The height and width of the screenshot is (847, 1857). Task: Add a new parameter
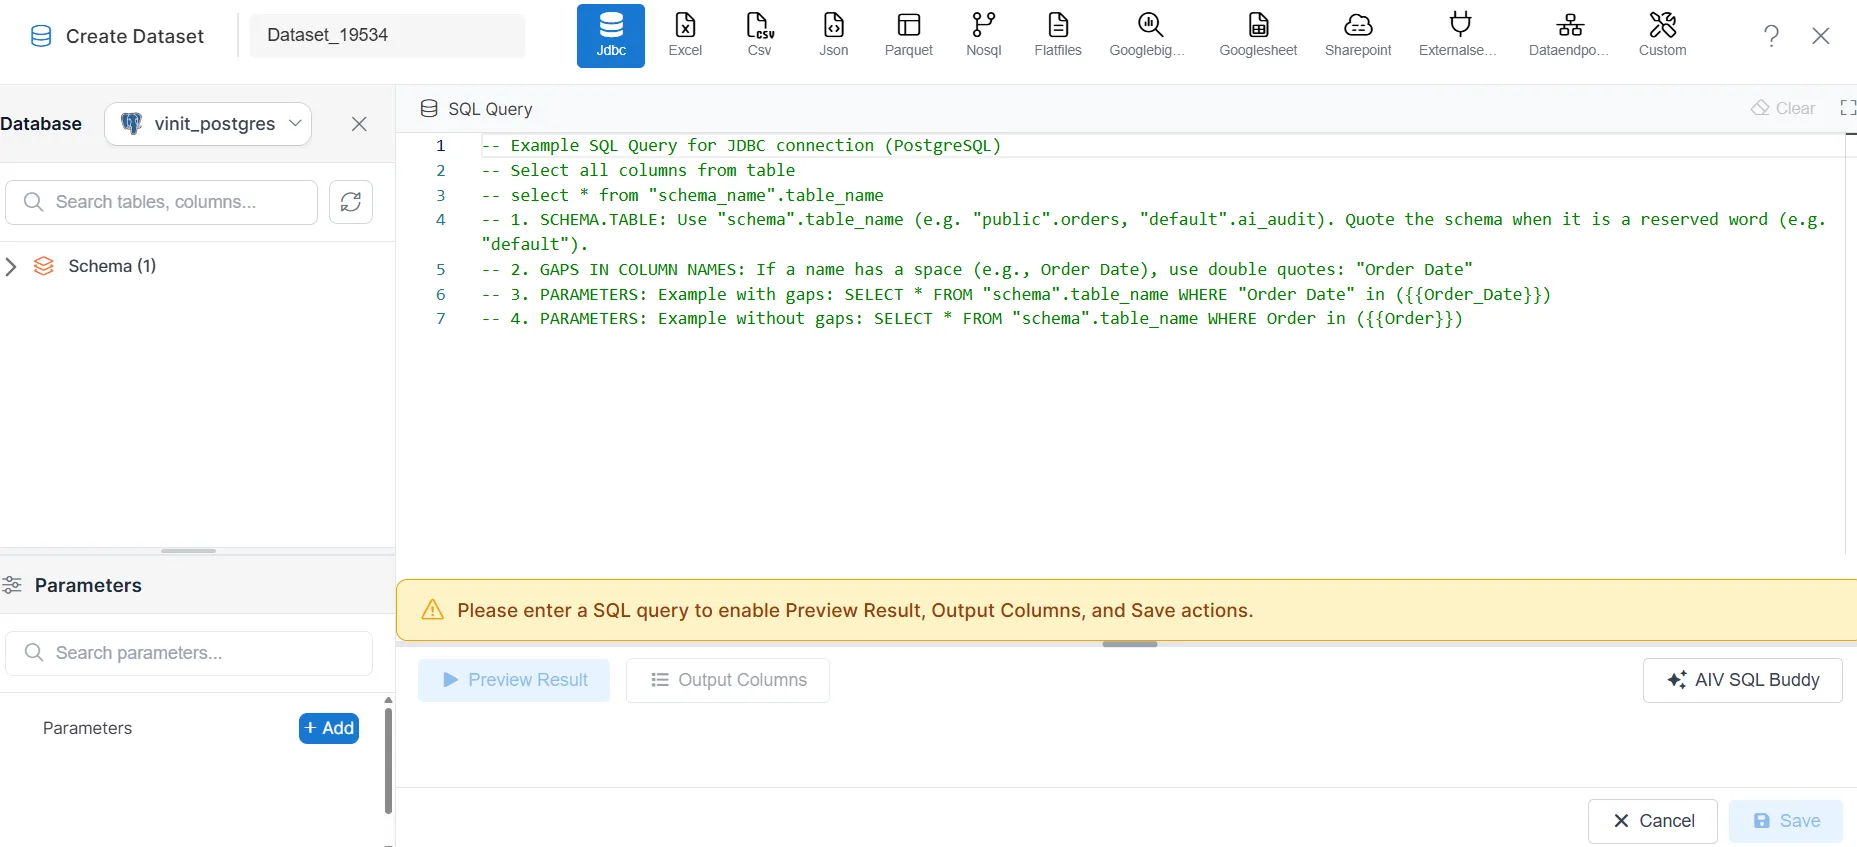click(x=329, y=728)
